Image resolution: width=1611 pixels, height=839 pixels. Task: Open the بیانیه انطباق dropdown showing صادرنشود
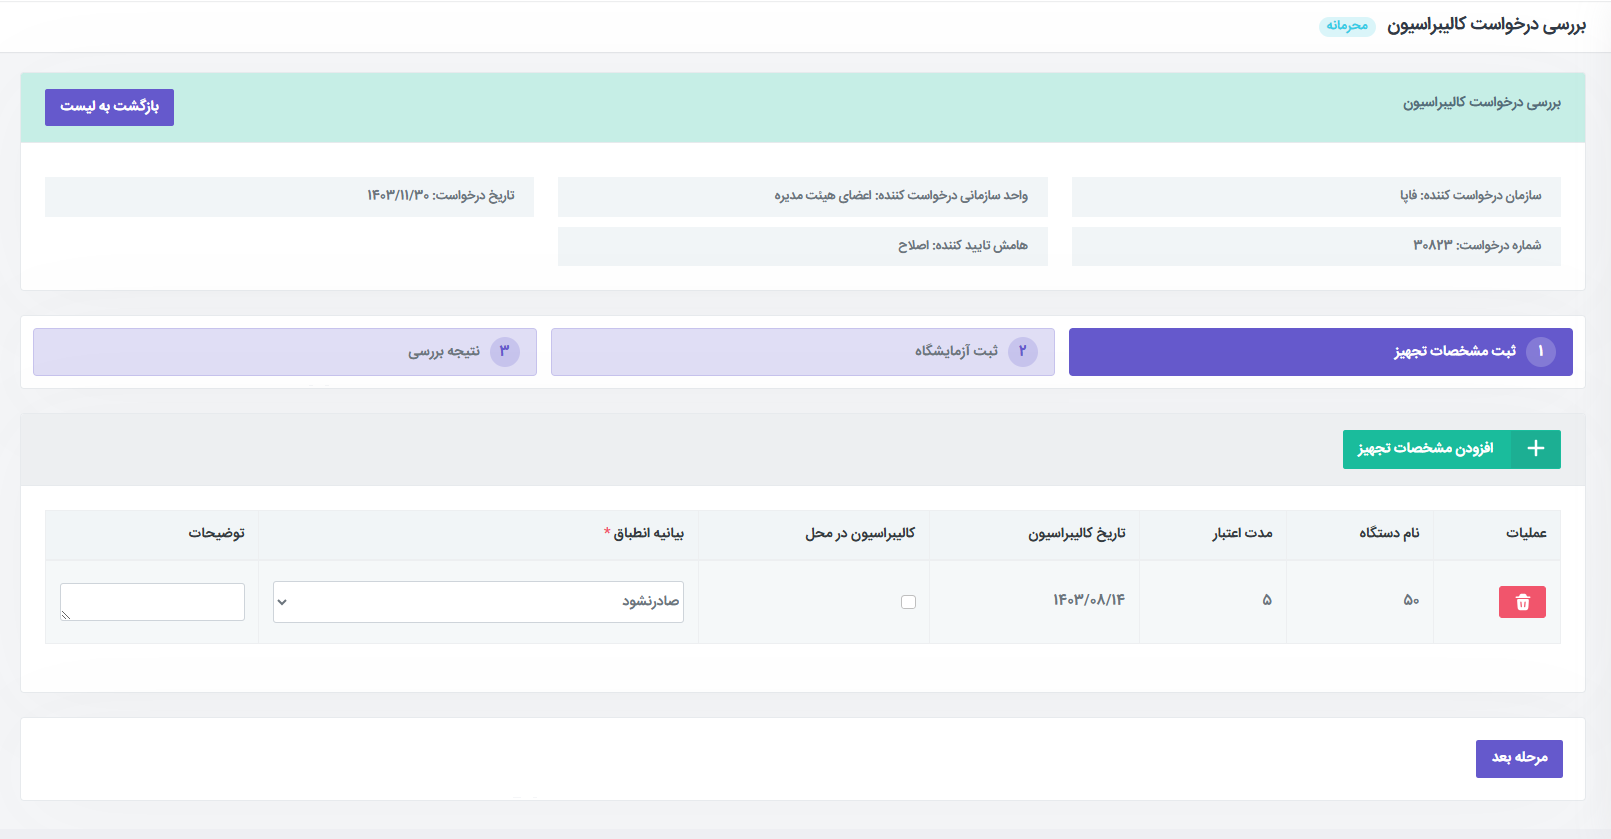[x=478, y=602]
